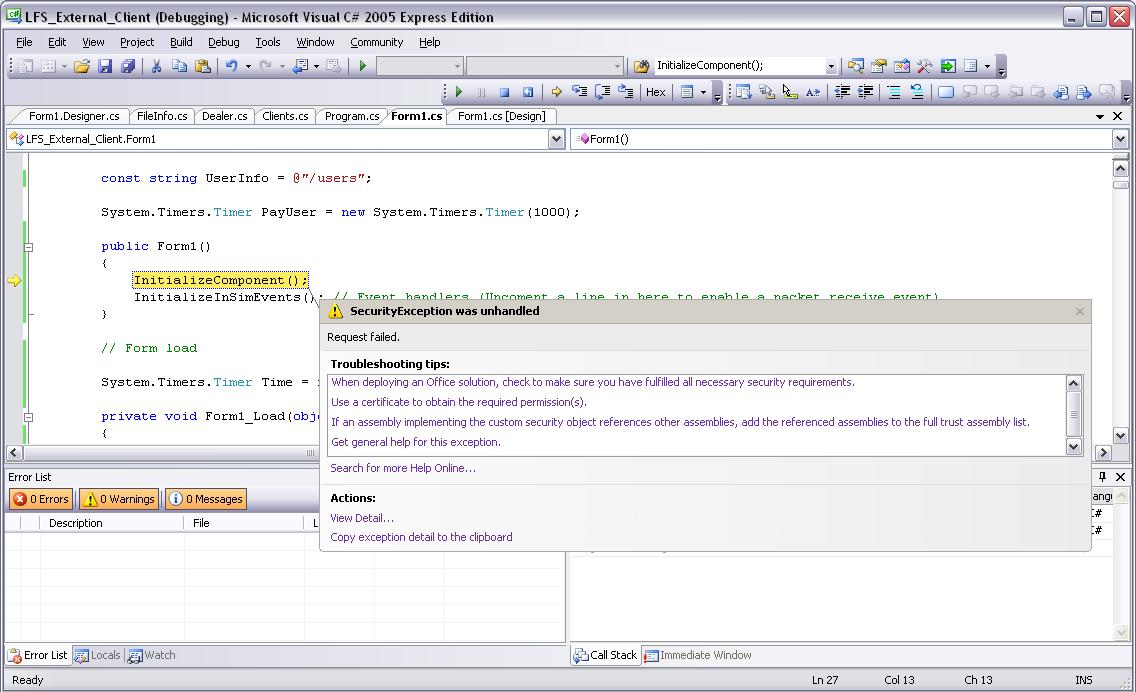The height and width of the screenshot is (692, 1136).
Task: Click the Comment Out Selected Lines icon
Action: tap(894, 92)
